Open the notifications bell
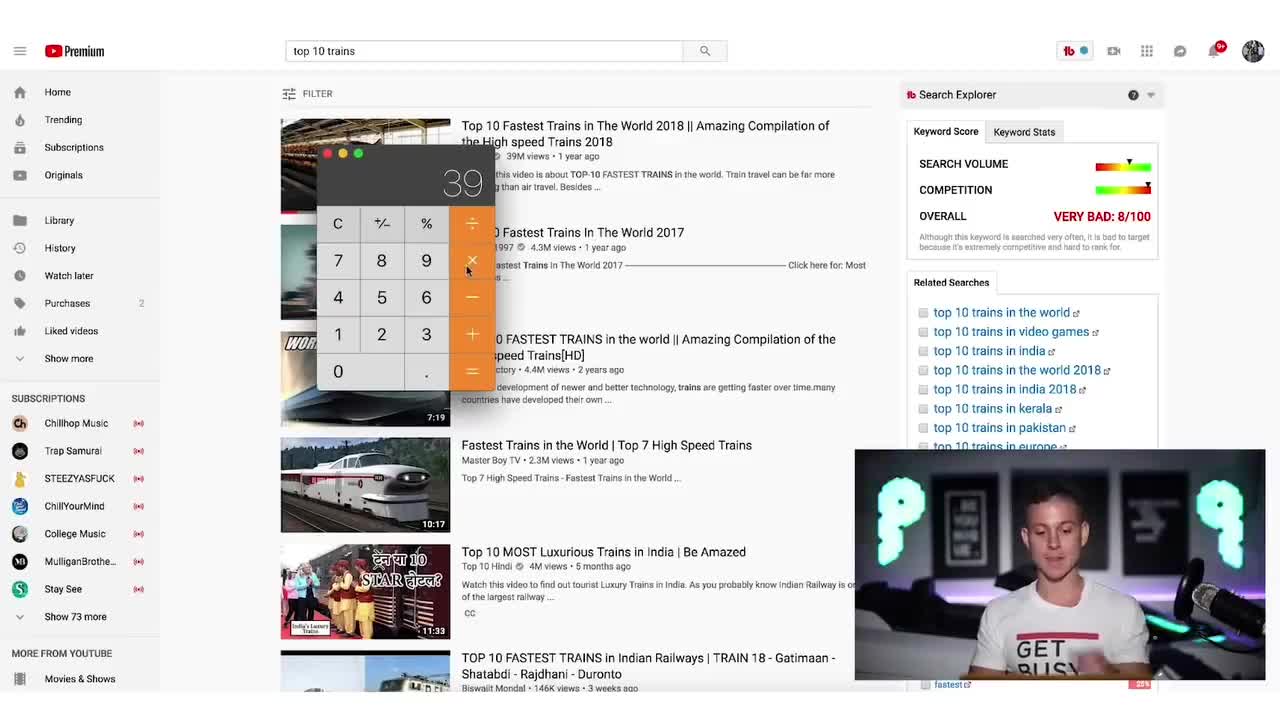This screenshot has height=720, width=1280. pyautogui.click(x=1215, y=50)
